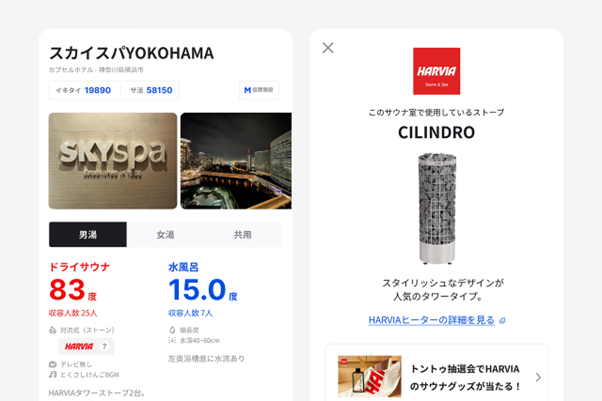Open the SKYspa sign photo
Image resolution: width=602 pixels, height=401 pixels.
tap(113, 161)
